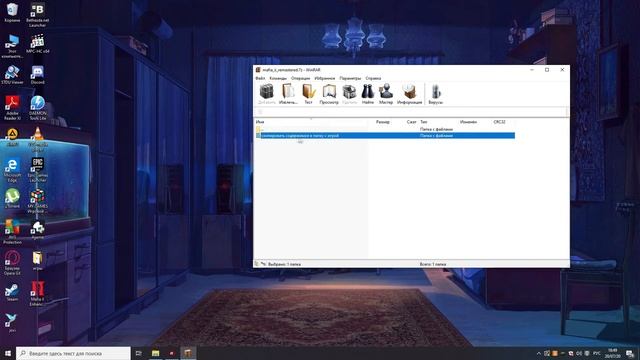Run the archive Test (Тест) tool
640x360 pixels.
click(x=309, y=94)
